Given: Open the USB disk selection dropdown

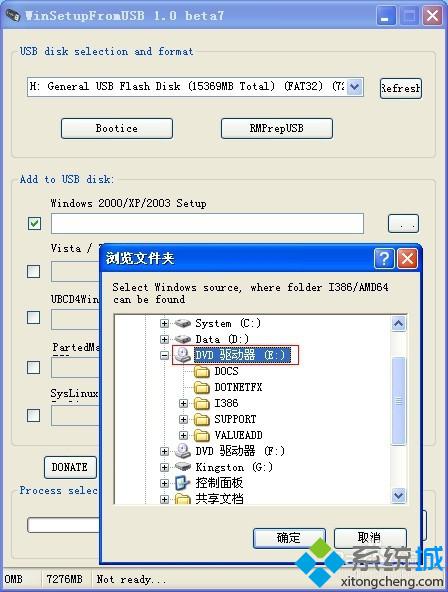Looking at the screenshot, I should pyautogui.click(x=354, y=87).
